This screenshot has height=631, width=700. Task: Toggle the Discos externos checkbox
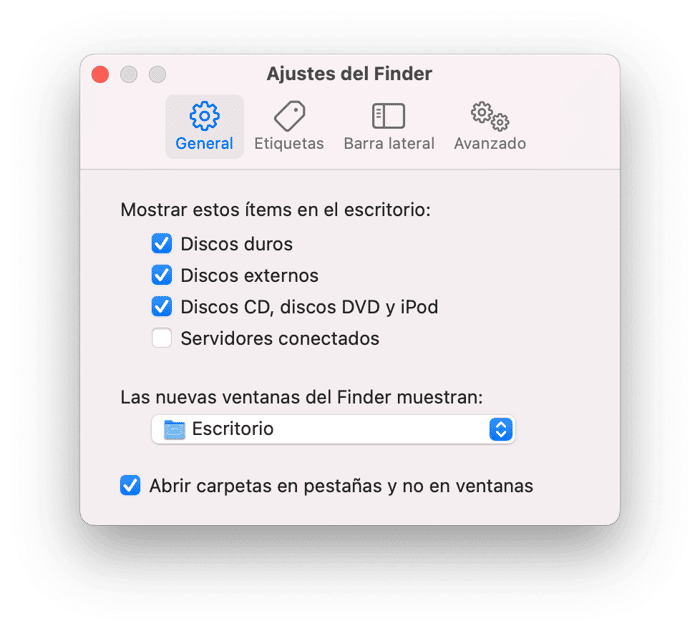[x=162, y=275]
